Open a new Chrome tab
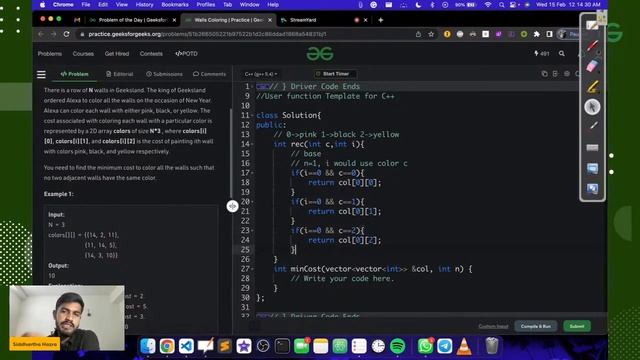This screenshot has height=360, width=640. (x=381, y=20)
